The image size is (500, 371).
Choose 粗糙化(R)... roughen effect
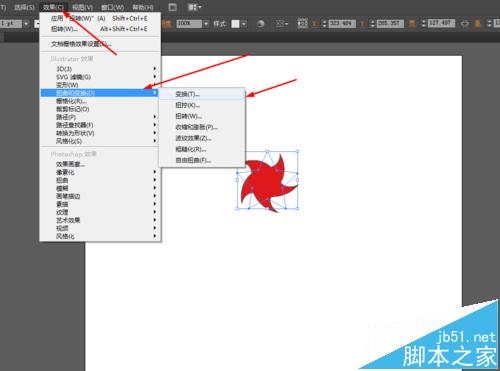[202, 149]
